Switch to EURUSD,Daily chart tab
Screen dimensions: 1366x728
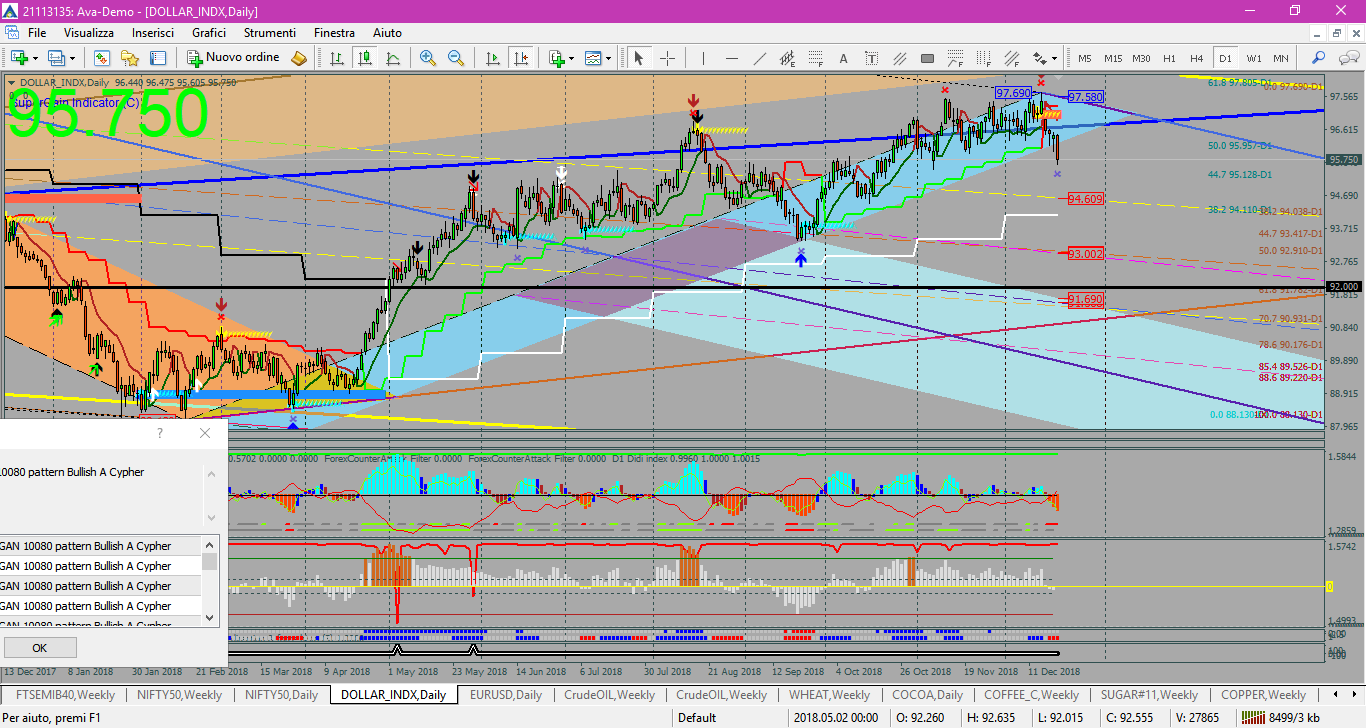pos(505,694)
